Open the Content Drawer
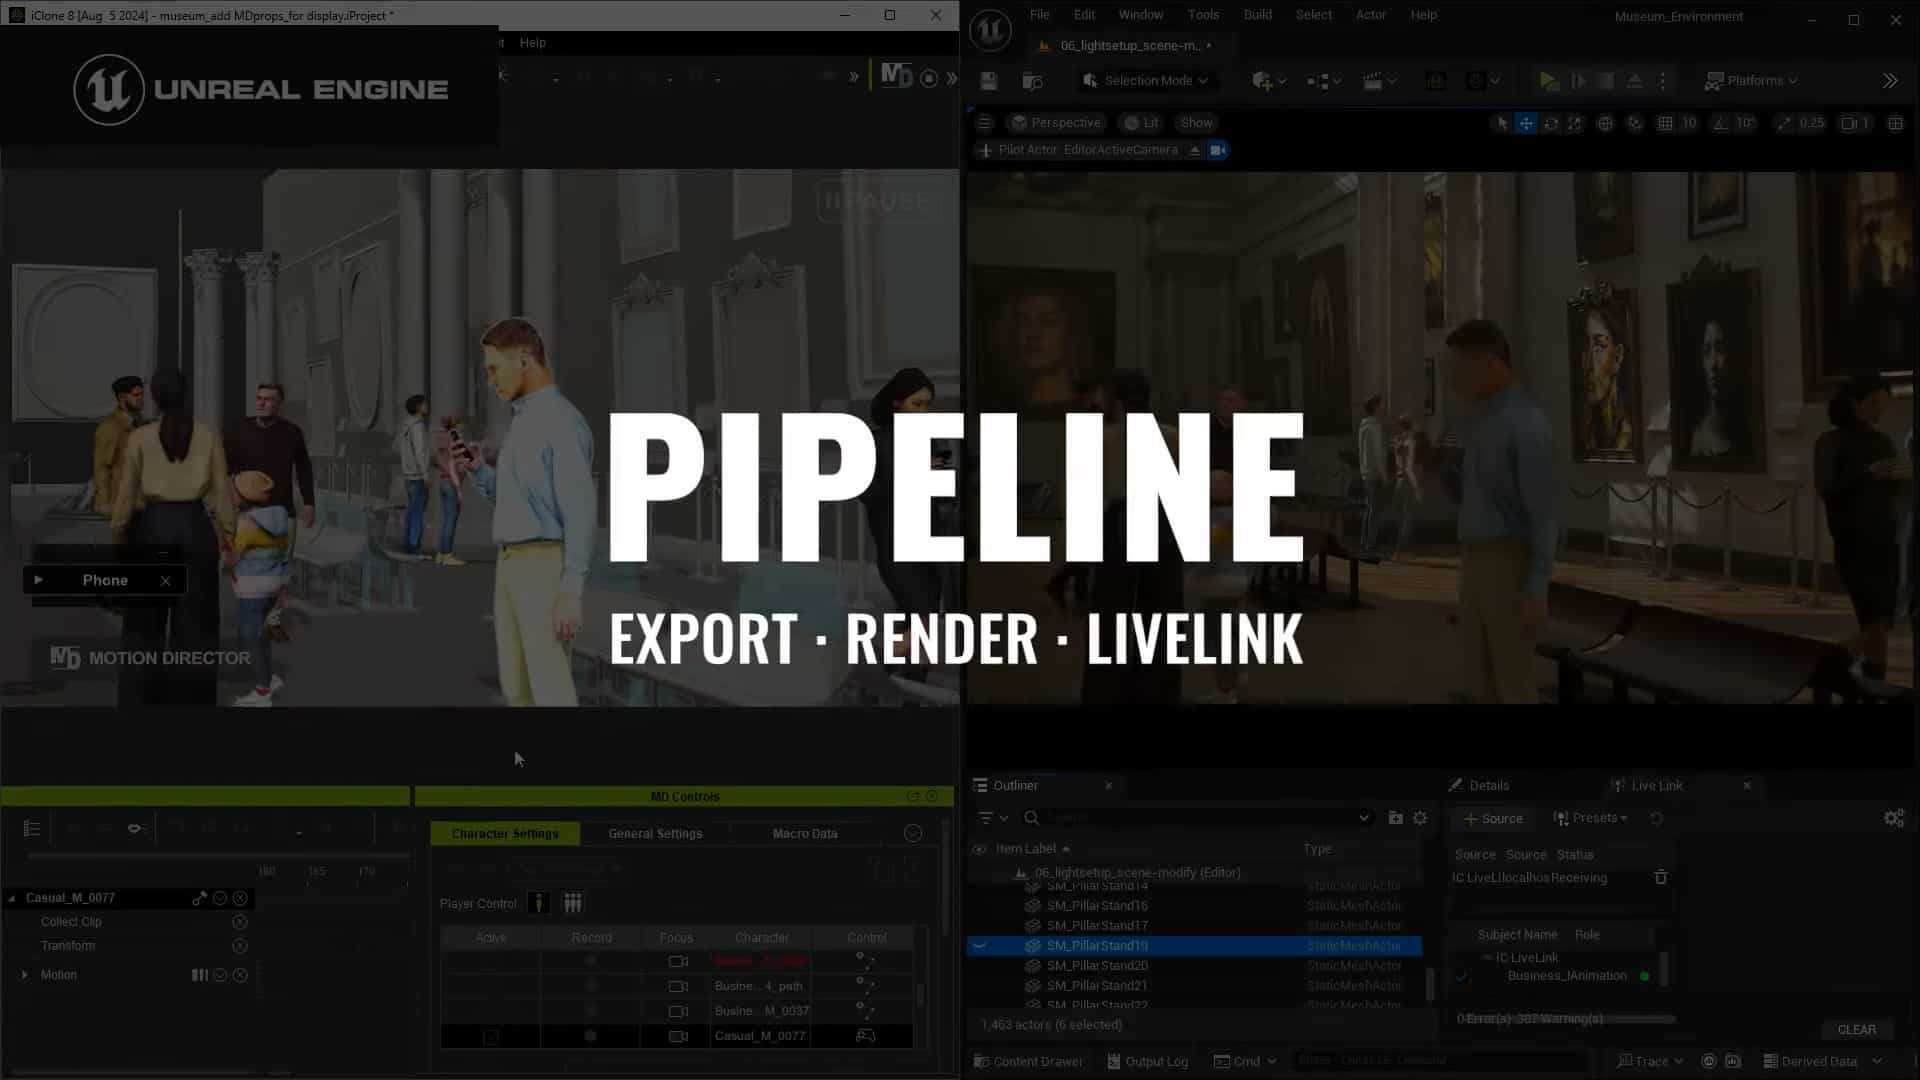This screenshot has width=1920, height=1080. [1028, 1061]
